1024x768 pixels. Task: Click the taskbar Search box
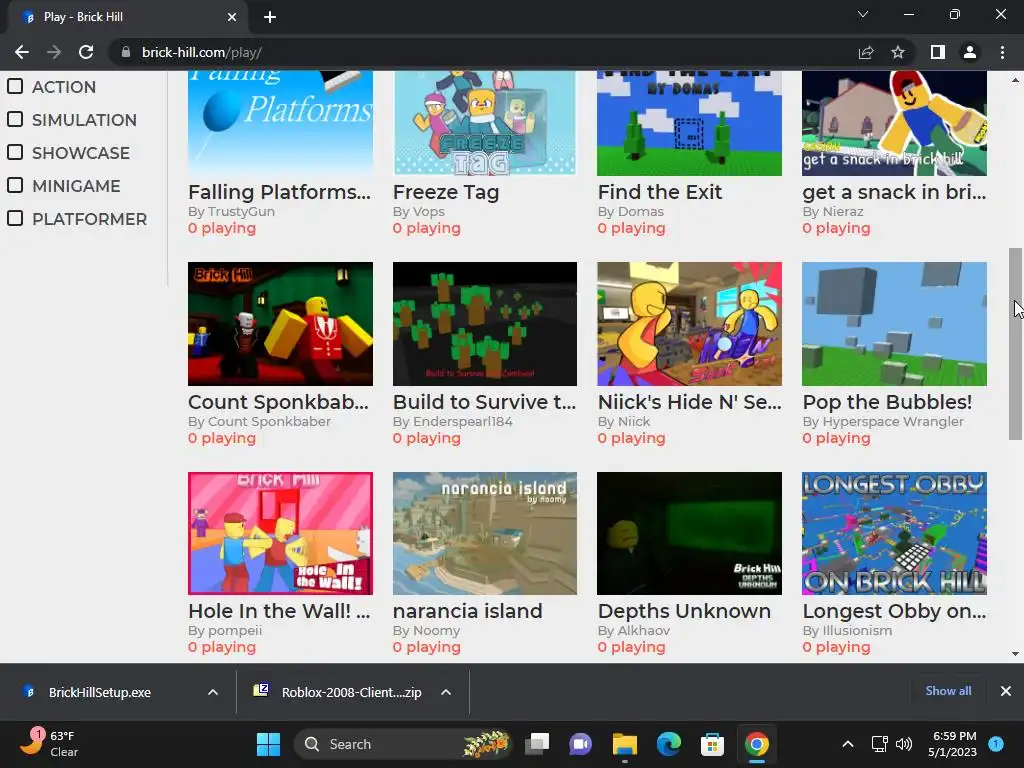coord(403,744)
